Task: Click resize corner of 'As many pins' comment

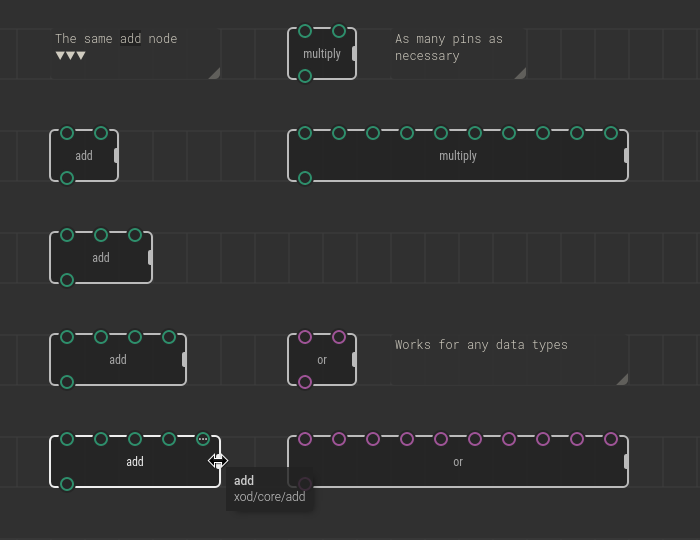Action: pyautogui.click(x=520, y=73)
